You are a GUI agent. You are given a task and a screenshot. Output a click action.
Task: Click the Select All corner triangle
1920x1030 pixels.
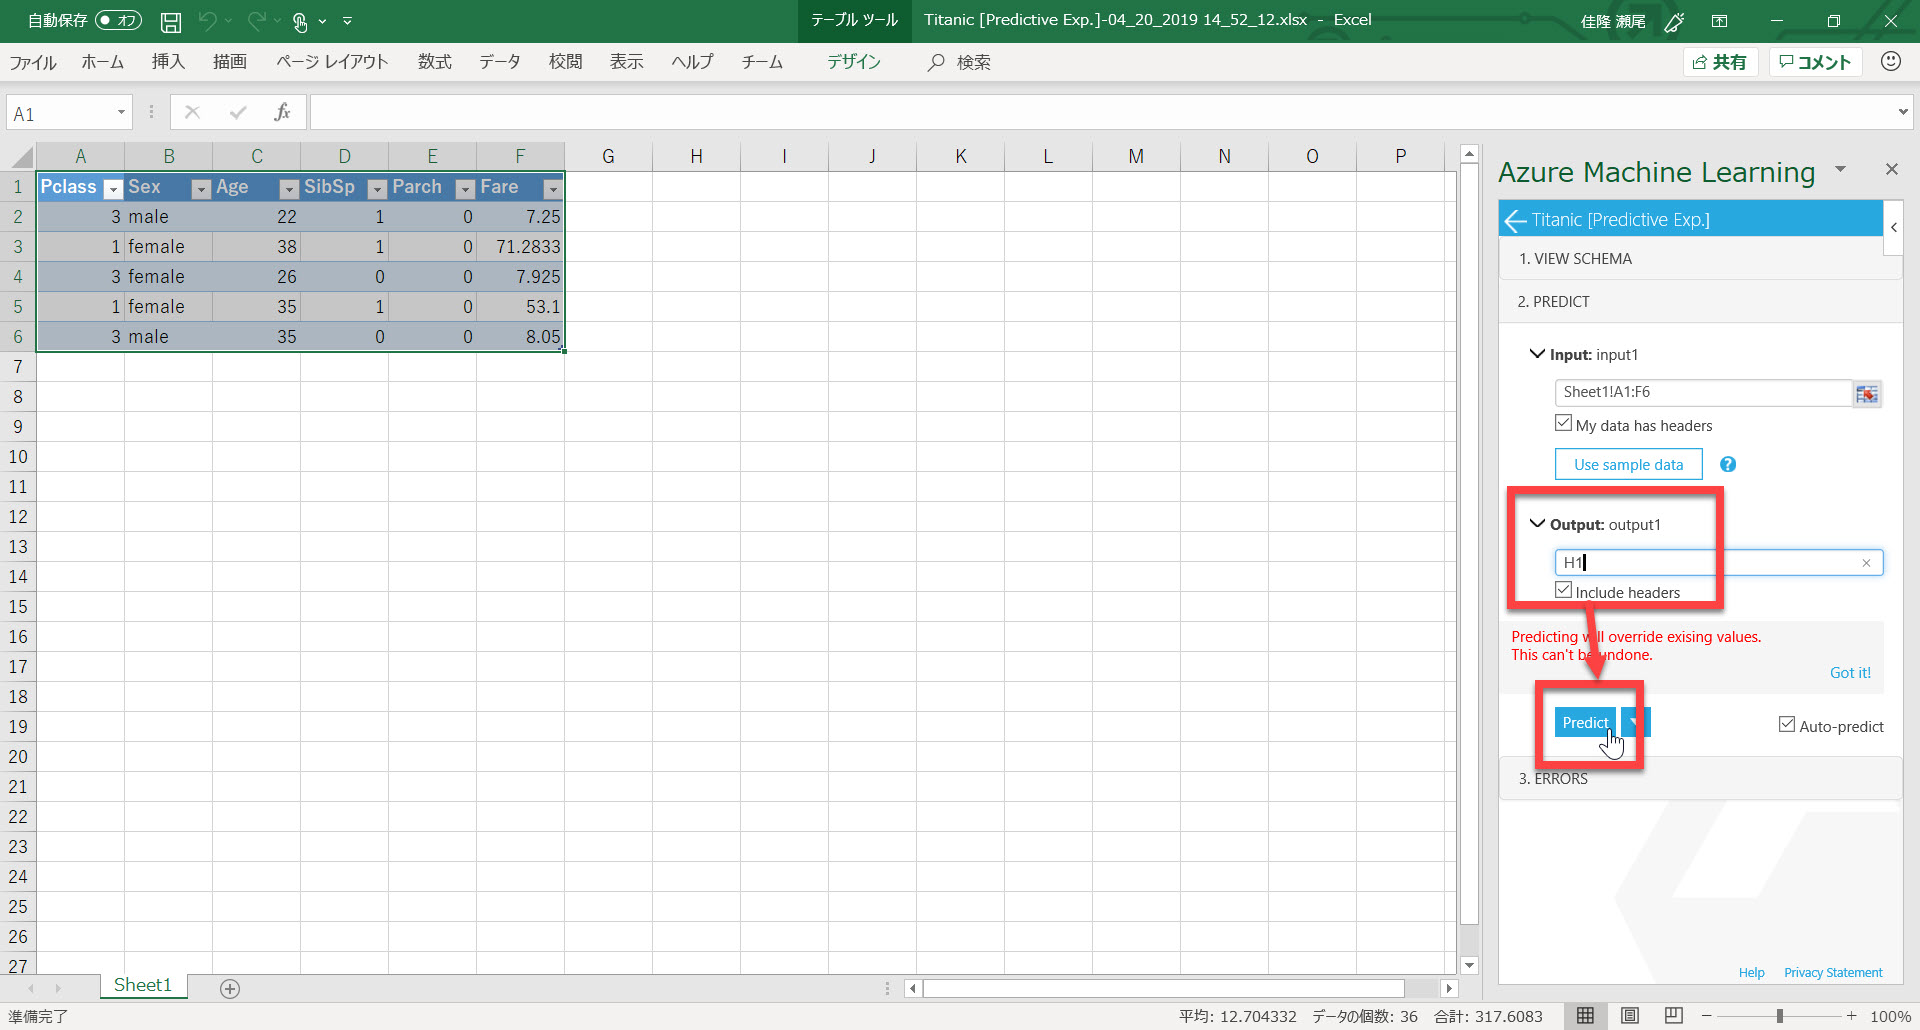[x=21, y=156]
